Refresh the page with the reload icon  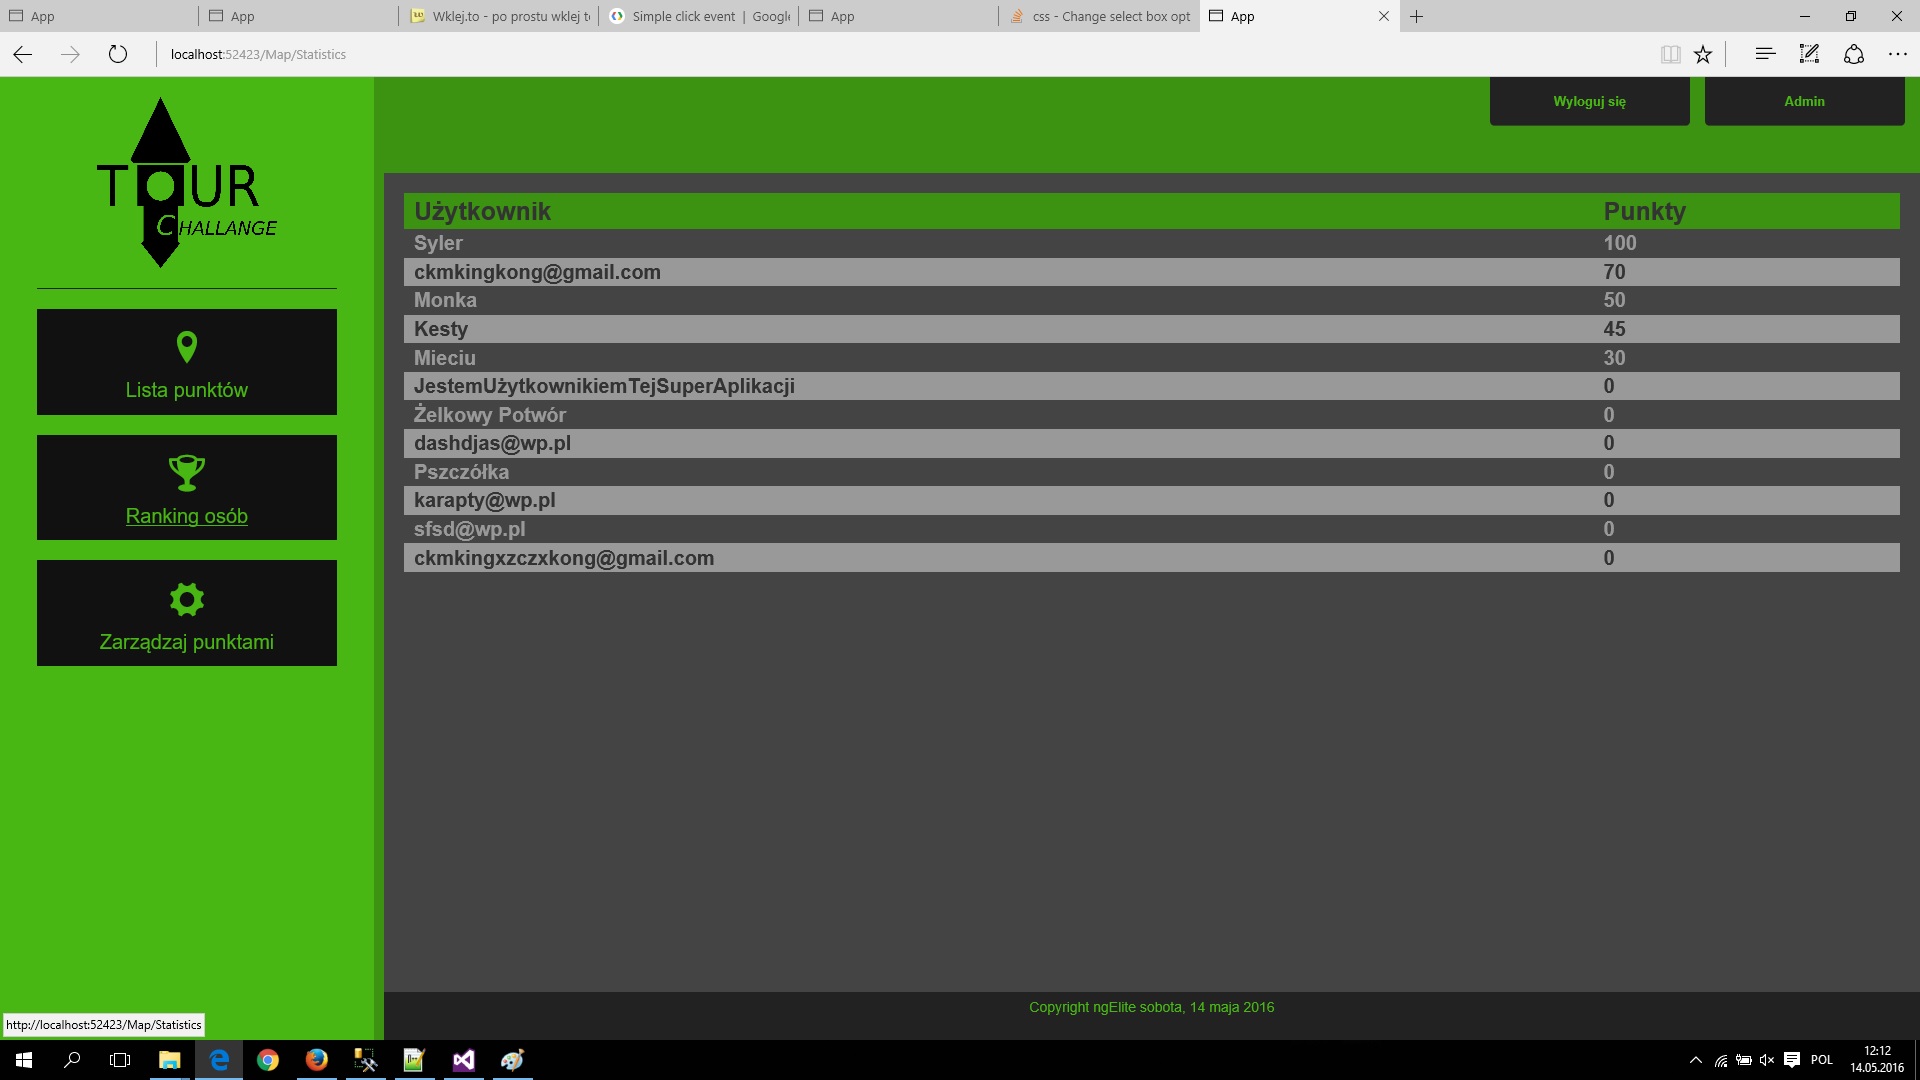click(x=118, y=54)
